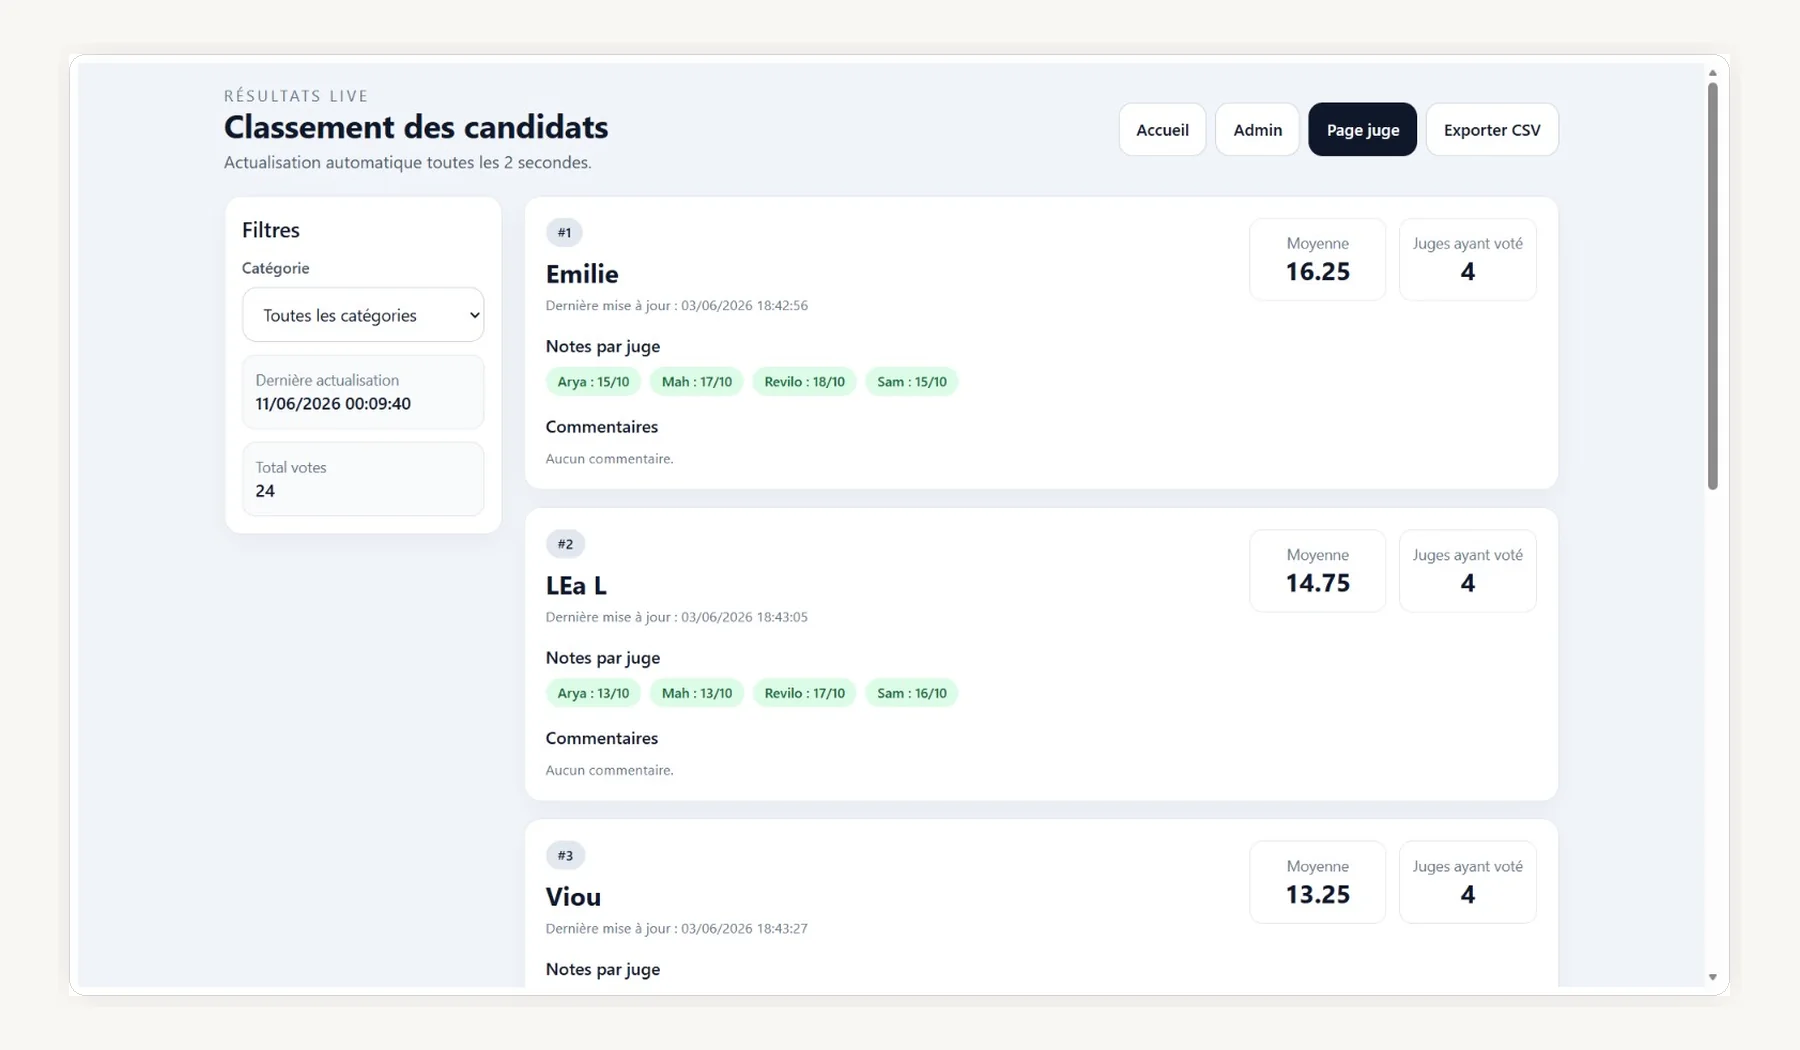Click Emilie's Commentaires heading
Viewport: 1800px width, 1050px height.
coord(602,427)
